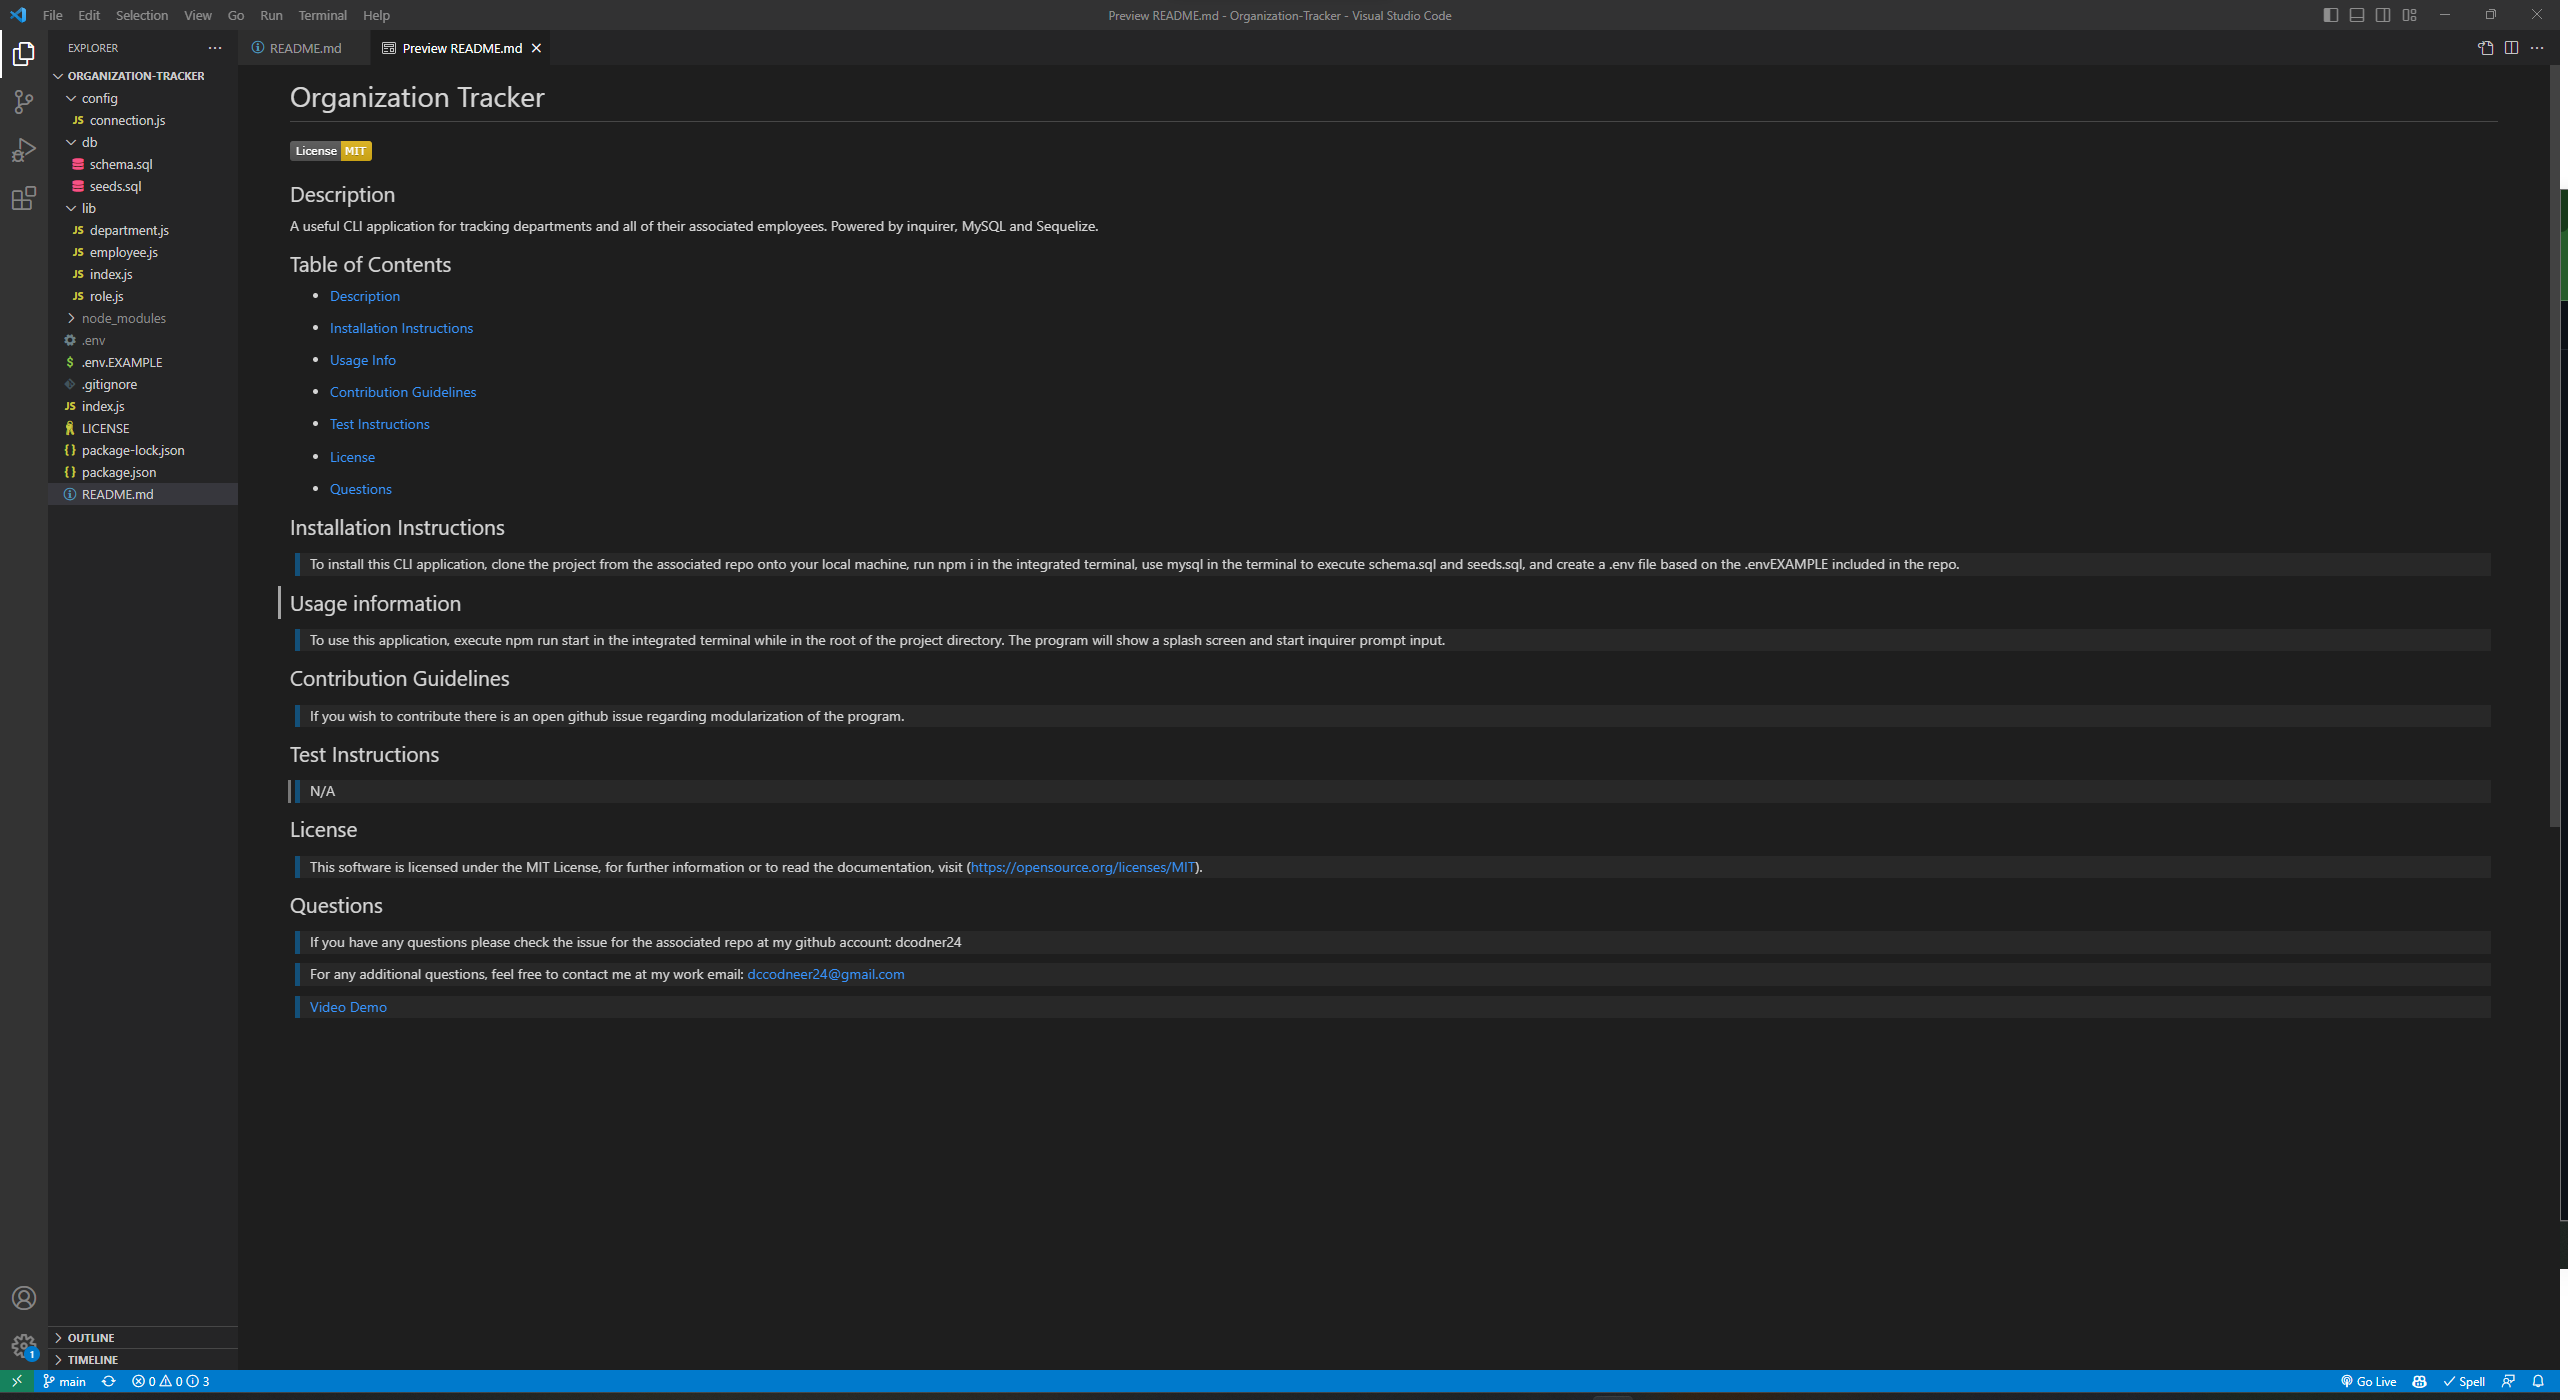The height and width of the screenshot is (1400, 2568).
Task: Open the Video Demo link
Action: pos(347,1007)
